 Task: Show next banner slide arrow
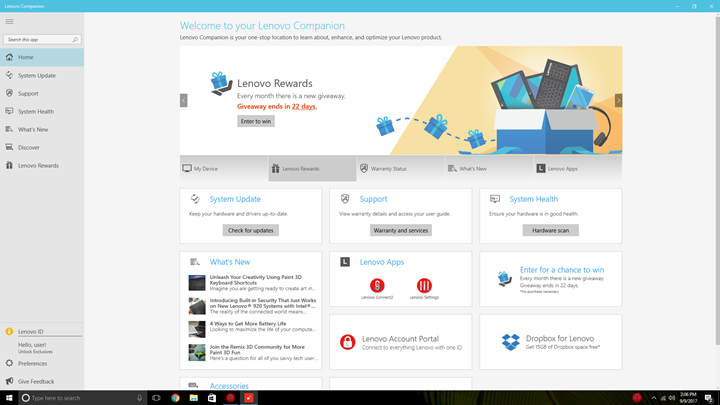tap(618, 100)
